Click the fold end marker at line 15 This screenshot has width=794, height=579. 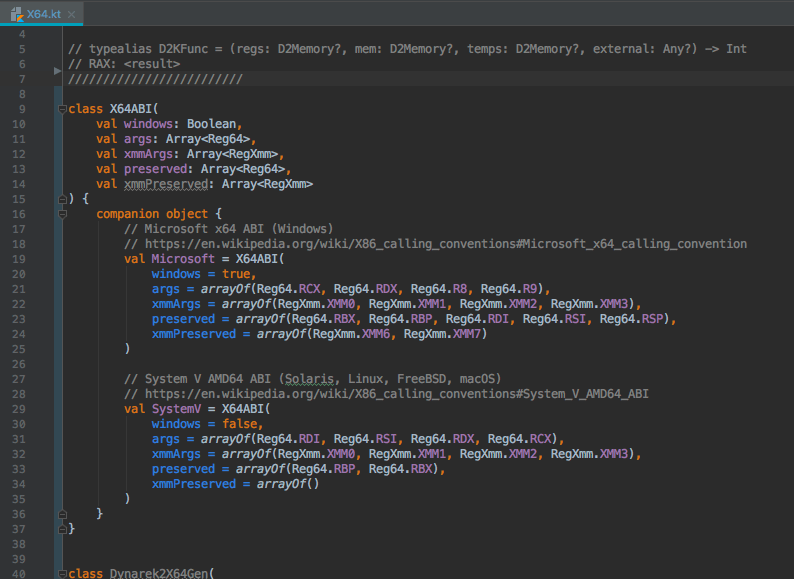pos(62,199)
